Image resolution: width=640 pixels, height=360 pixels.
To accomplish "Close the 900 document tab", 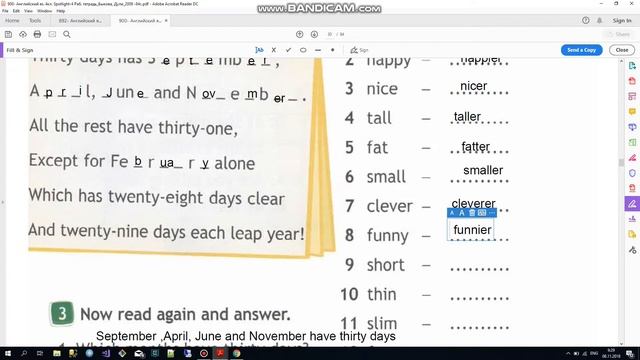I will 166,20.
